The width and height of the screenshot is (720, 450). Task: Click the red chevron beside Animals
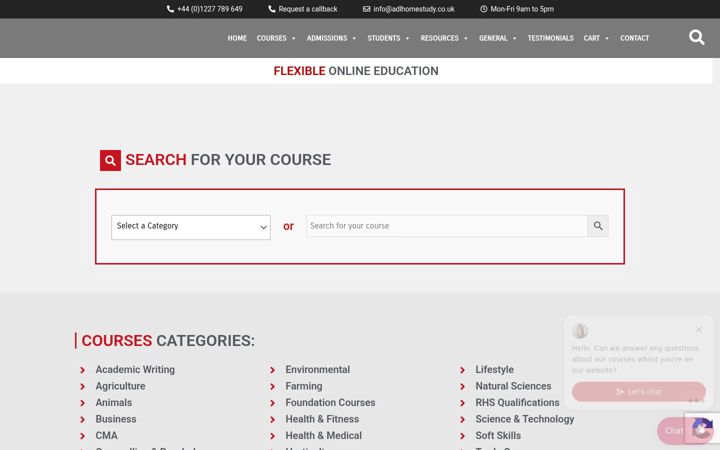coord(83,403)
